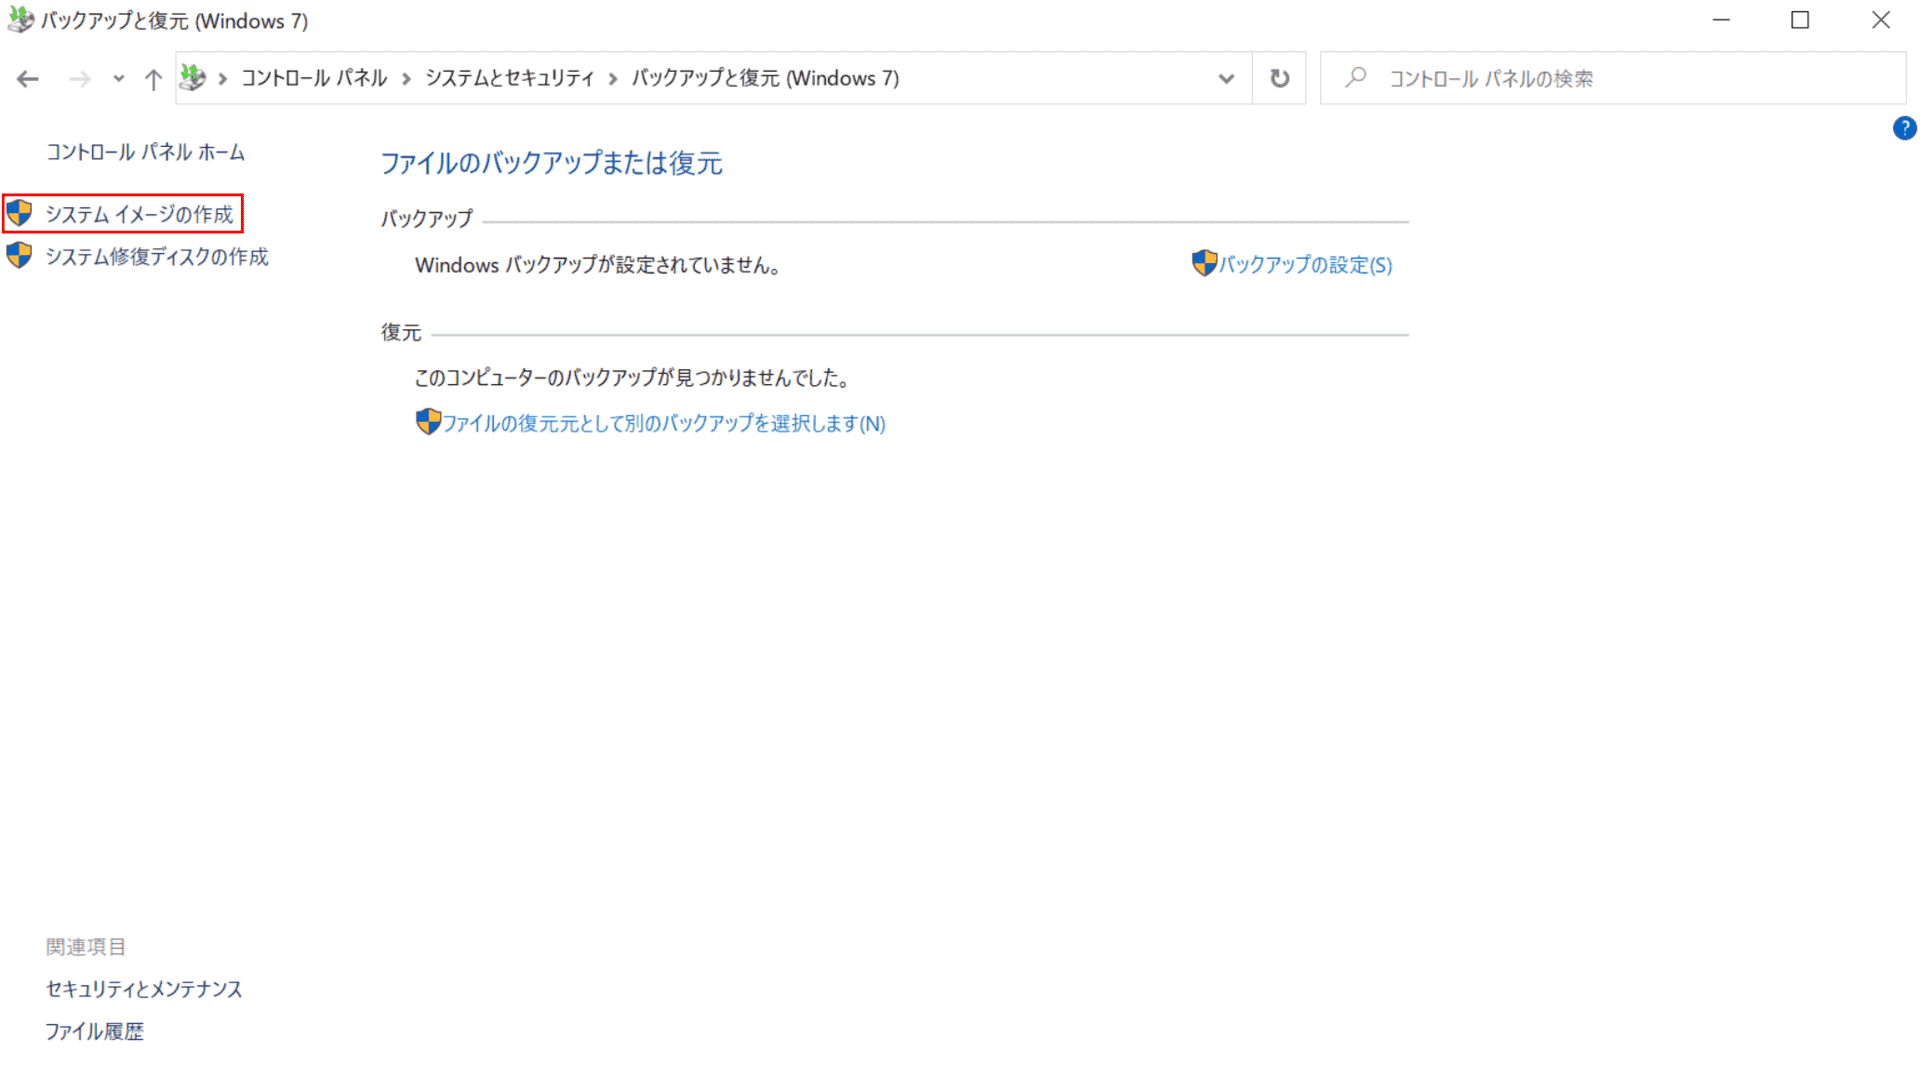Image resolution: width=1920 pixels, height=1065 pixels.
Task: Click the バックアップ section label
Action: point(427,219)
